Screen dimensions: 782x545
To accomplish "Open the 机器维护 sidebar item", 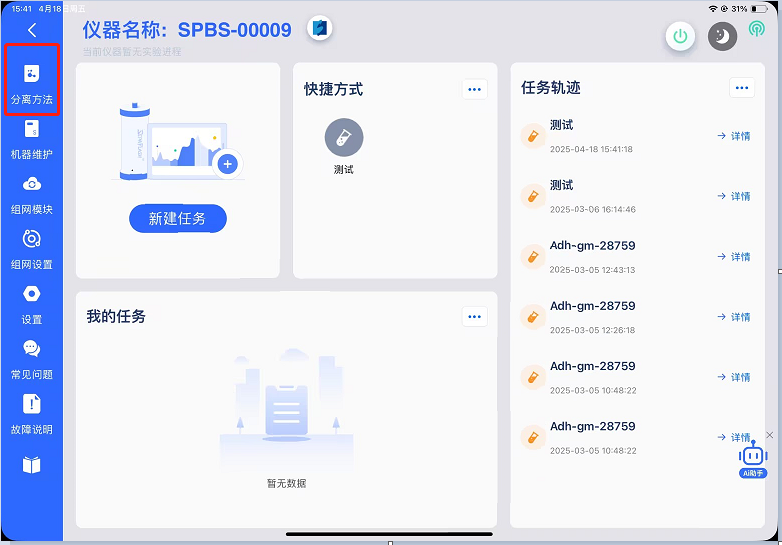I will click(x=31, y=138).
